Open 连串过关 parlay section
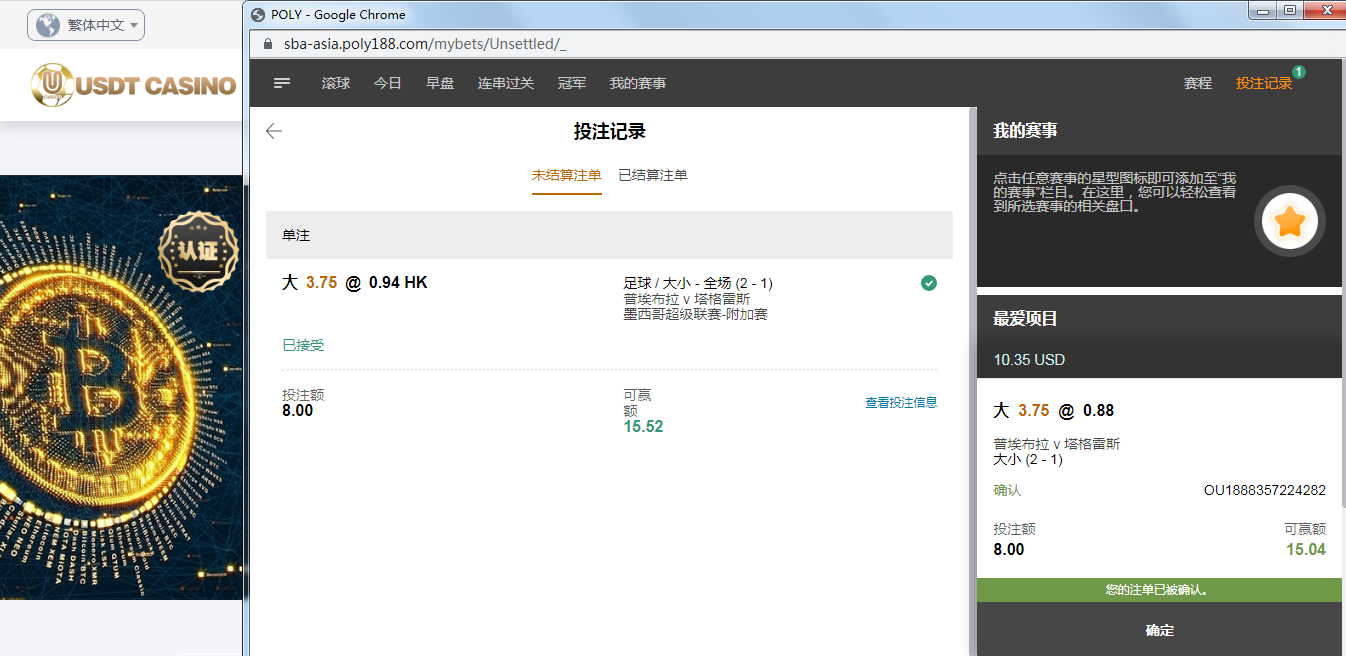Viewport: 1346px width, 656px height. click(x=506, y=83)
